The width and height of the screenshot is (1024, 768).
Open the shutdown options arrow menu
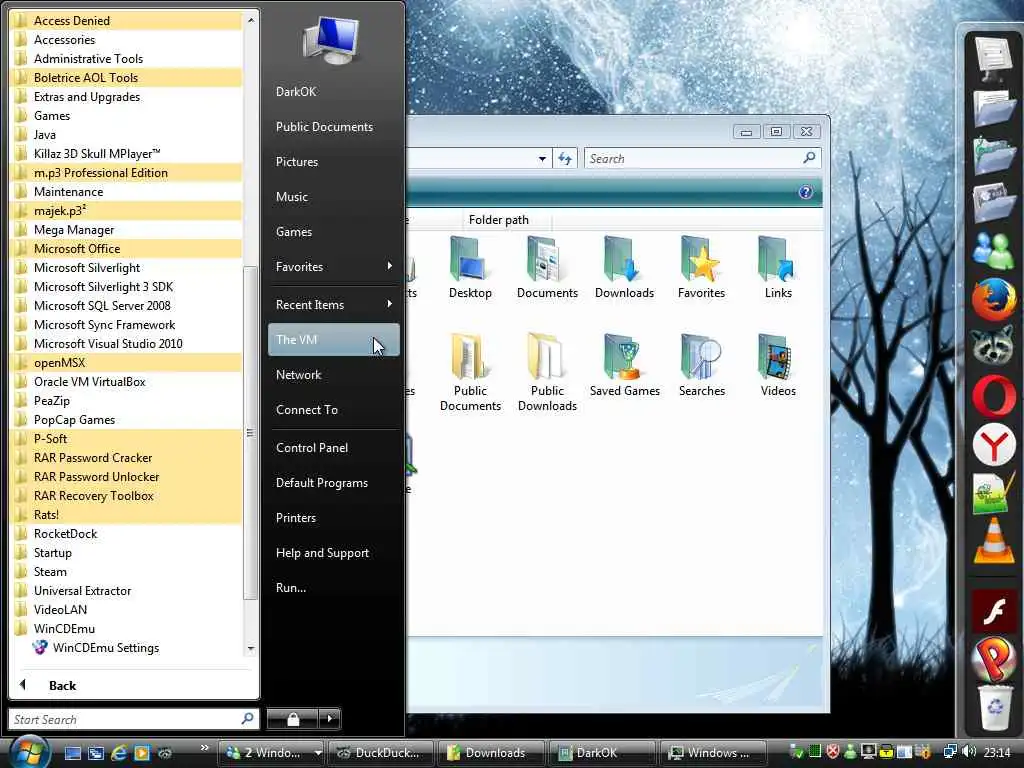330,719
